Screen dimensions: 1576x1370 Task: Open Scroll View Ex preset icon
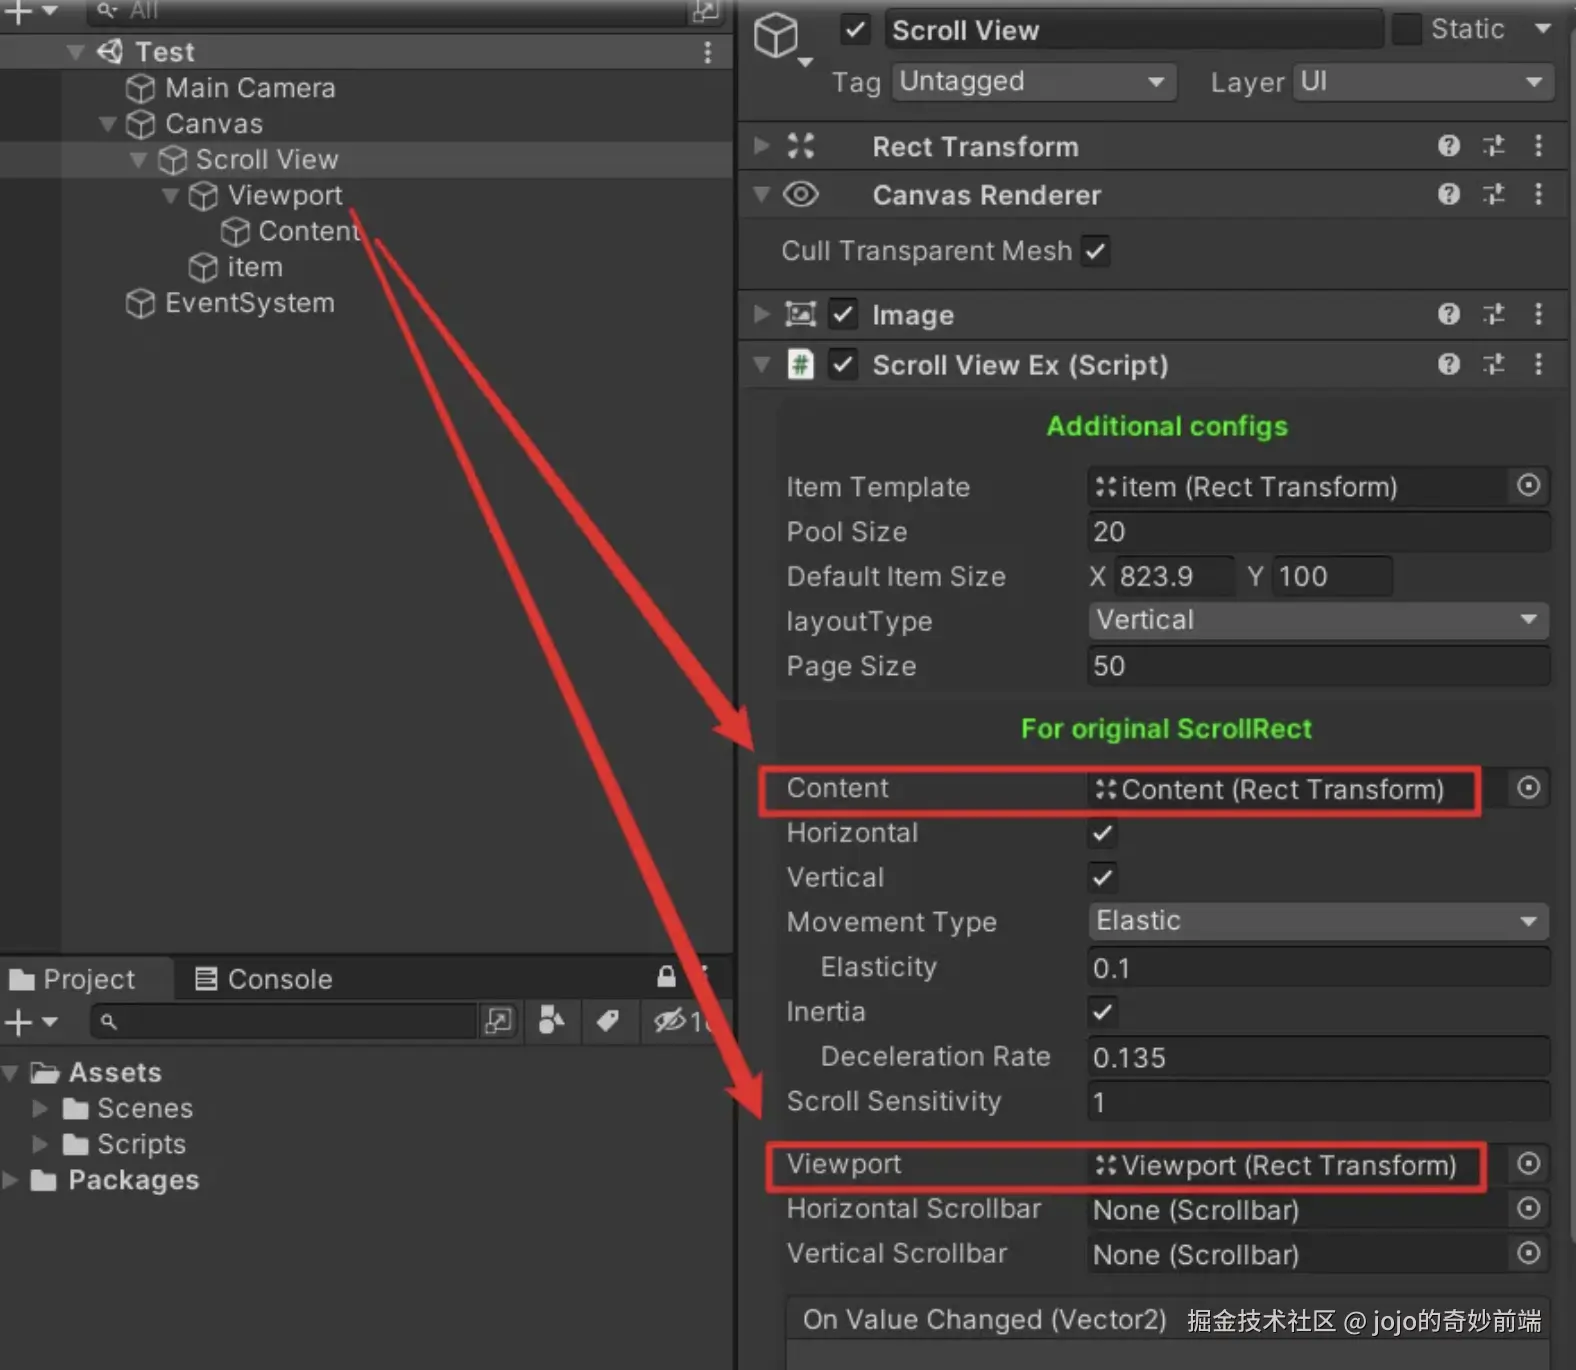1494,364
